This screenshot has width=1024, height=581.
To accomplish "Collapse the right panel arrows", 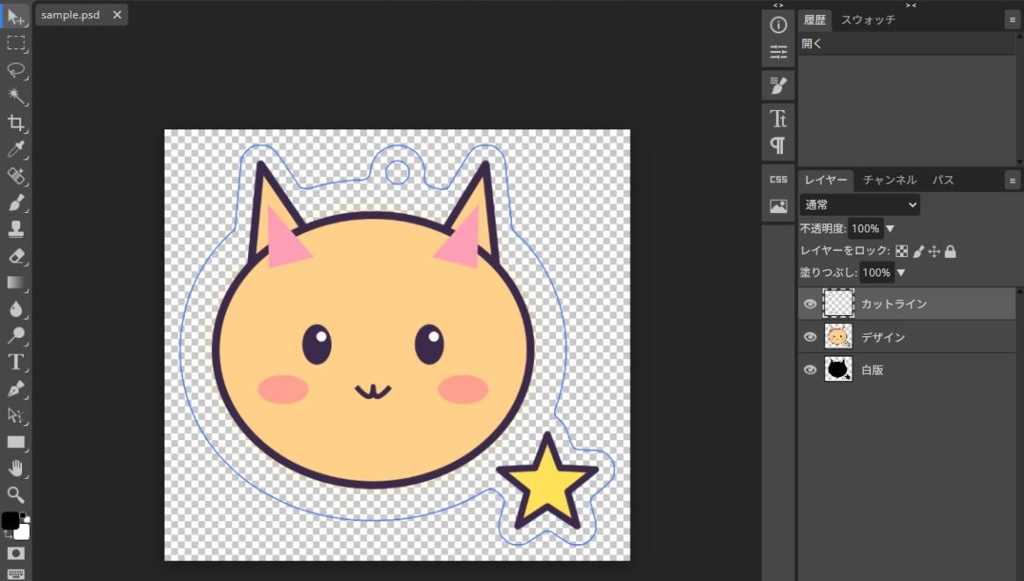I will point(910,5).
